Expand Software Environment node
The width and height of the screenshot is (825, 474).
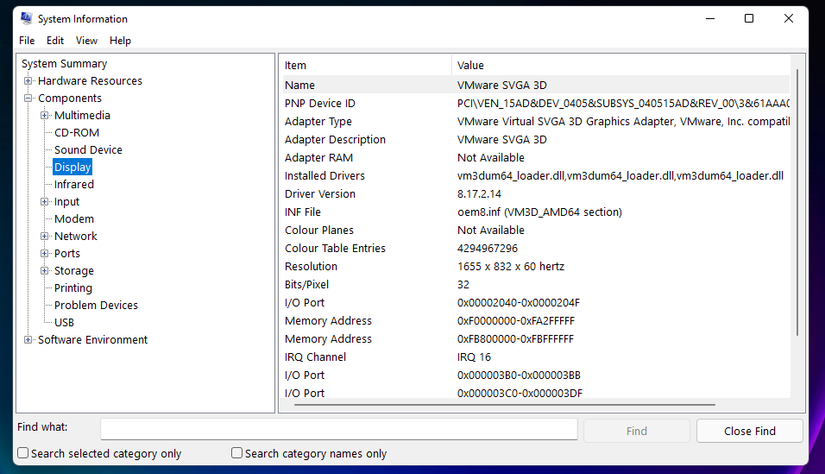tap(28, 340)
